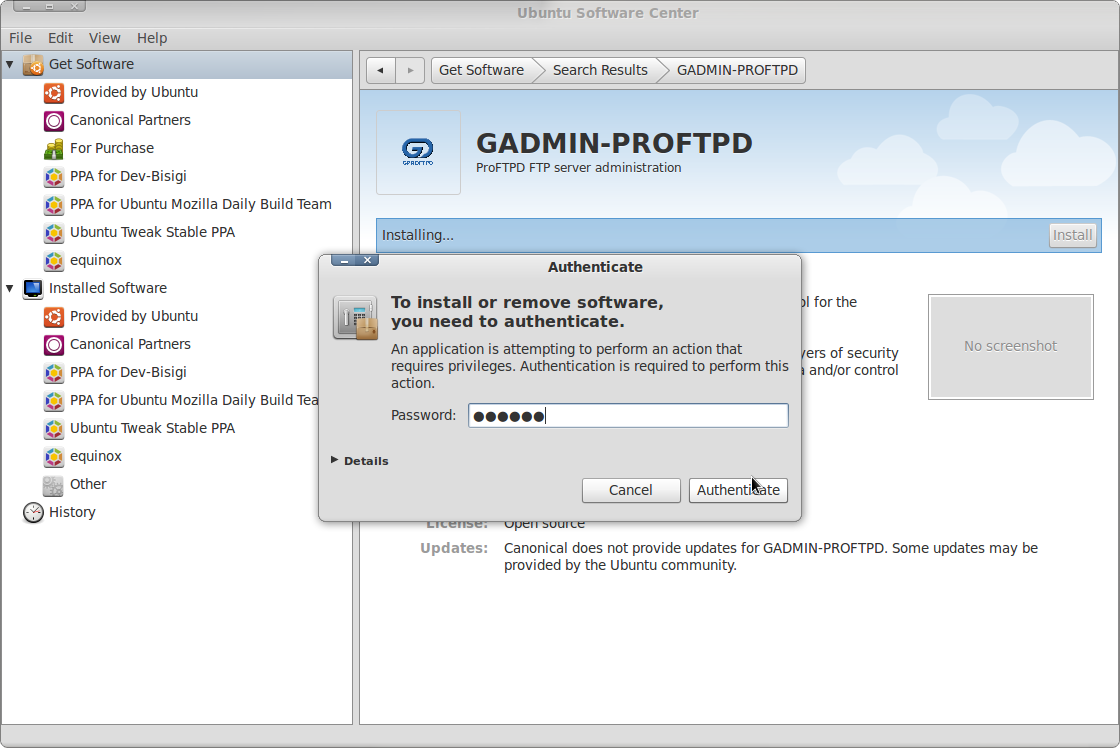This screenshot has height=748, width=1120.
Task: Click the Install button in progress bar
Action: [1072, 235]
